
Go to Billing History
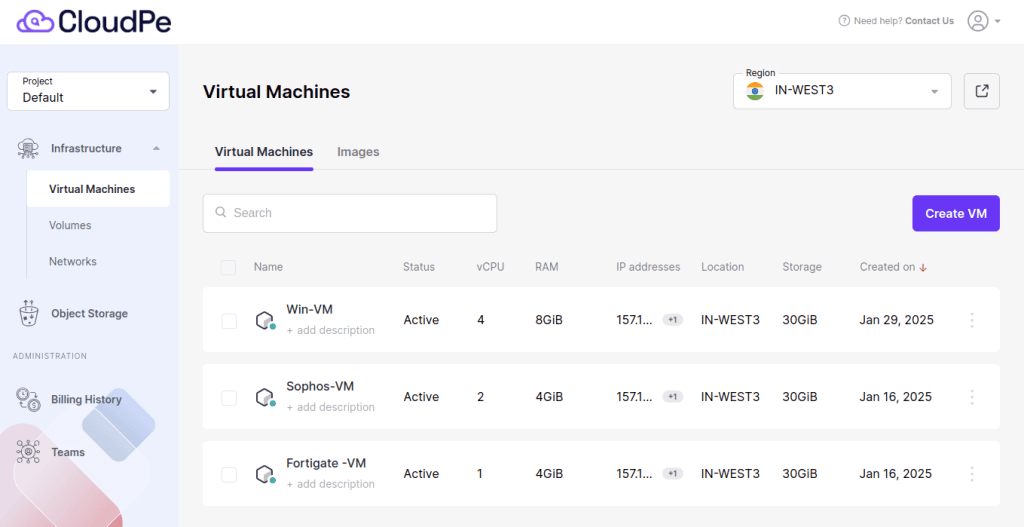(x=86, y=400)
